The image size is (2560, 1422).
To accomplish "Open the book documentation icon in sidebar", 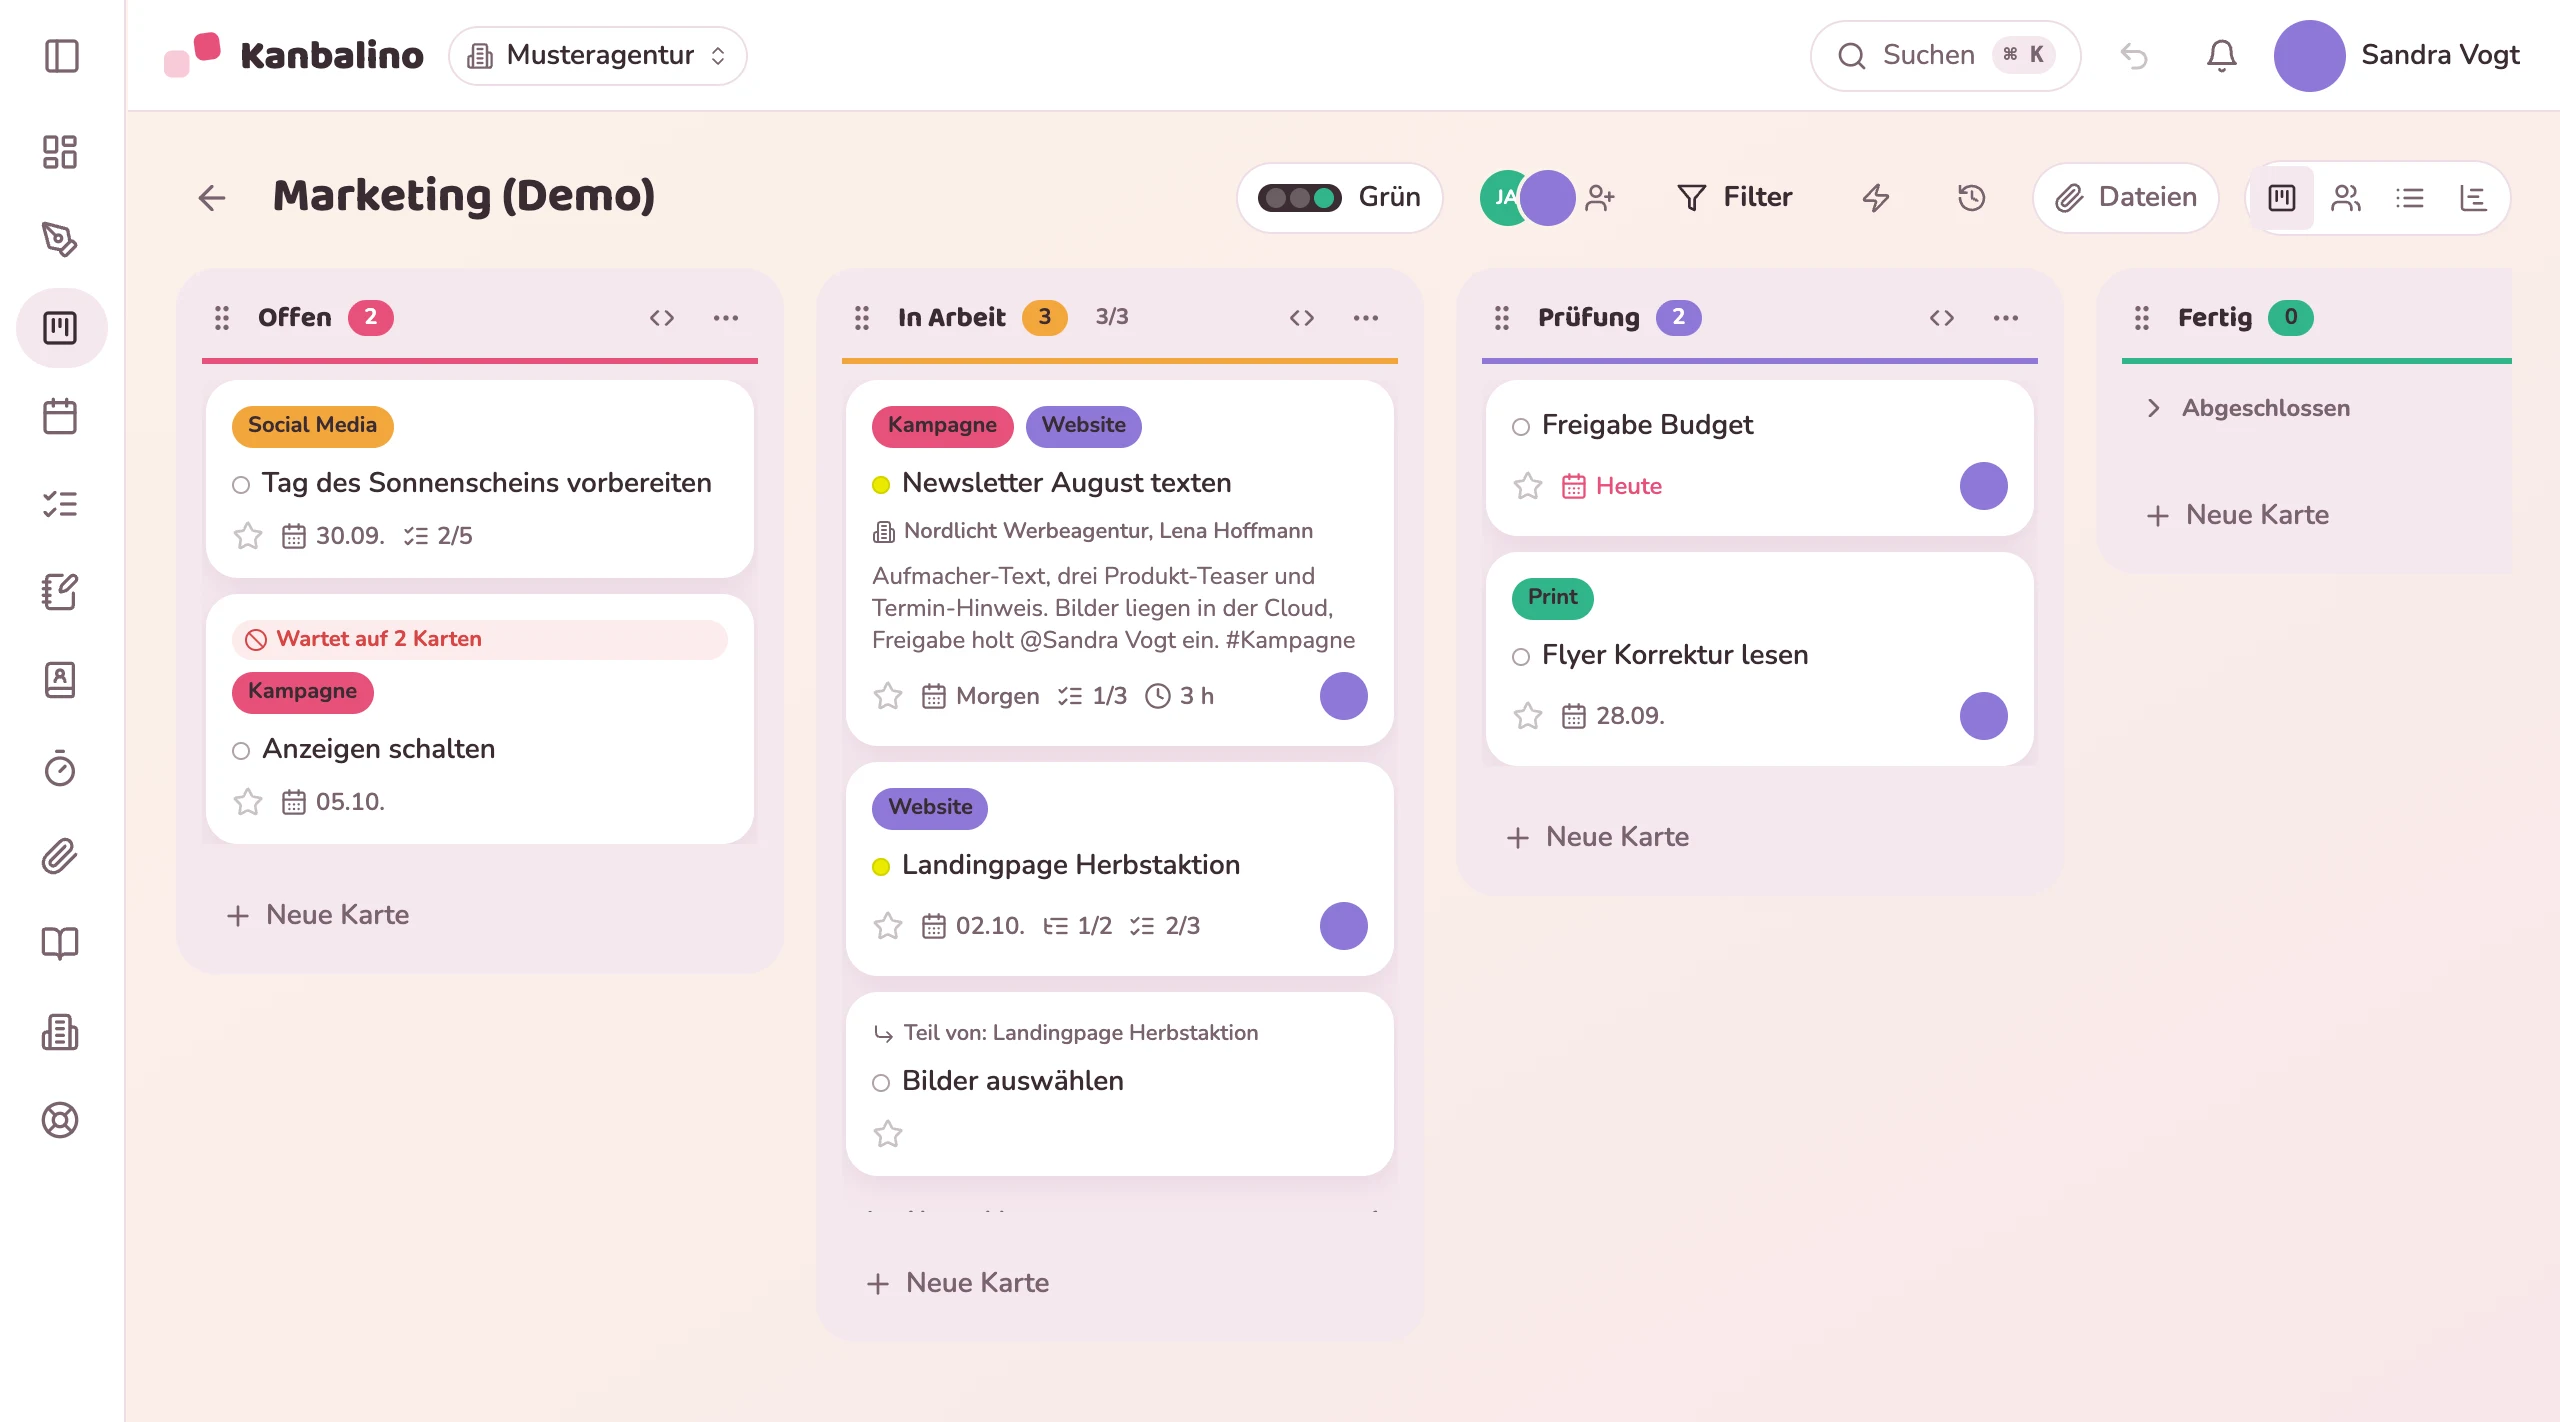I will [60, 944].
